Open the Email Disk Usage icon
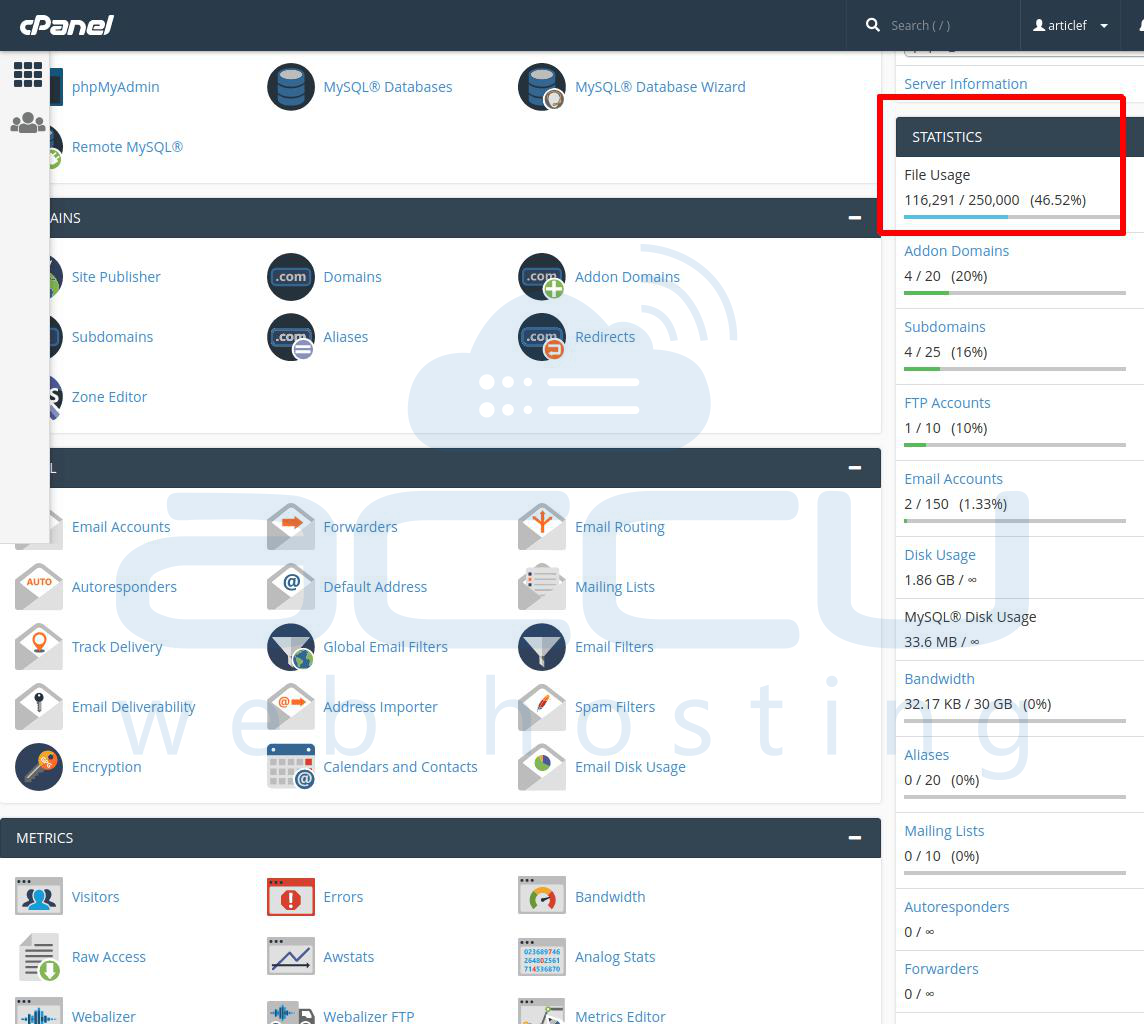 [542, 767]
